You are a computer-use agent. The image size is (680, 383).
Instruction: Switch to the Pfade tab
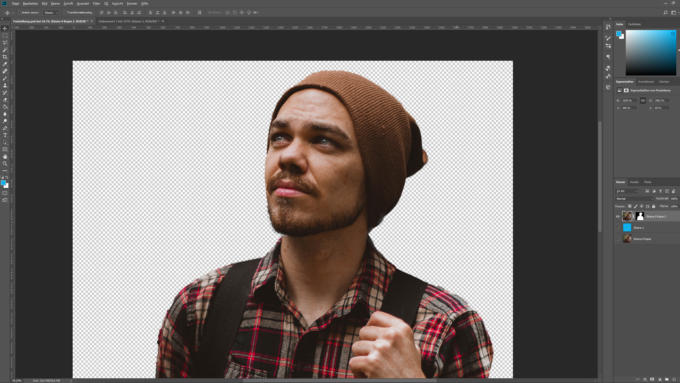[x=647, y=182]
